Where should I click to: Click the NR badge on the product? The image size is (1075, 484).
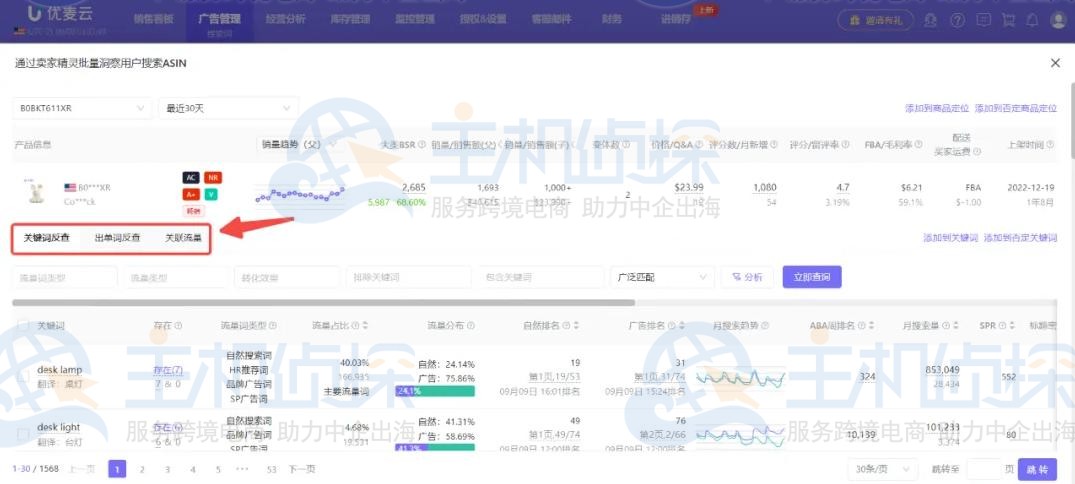coord(213,178)
